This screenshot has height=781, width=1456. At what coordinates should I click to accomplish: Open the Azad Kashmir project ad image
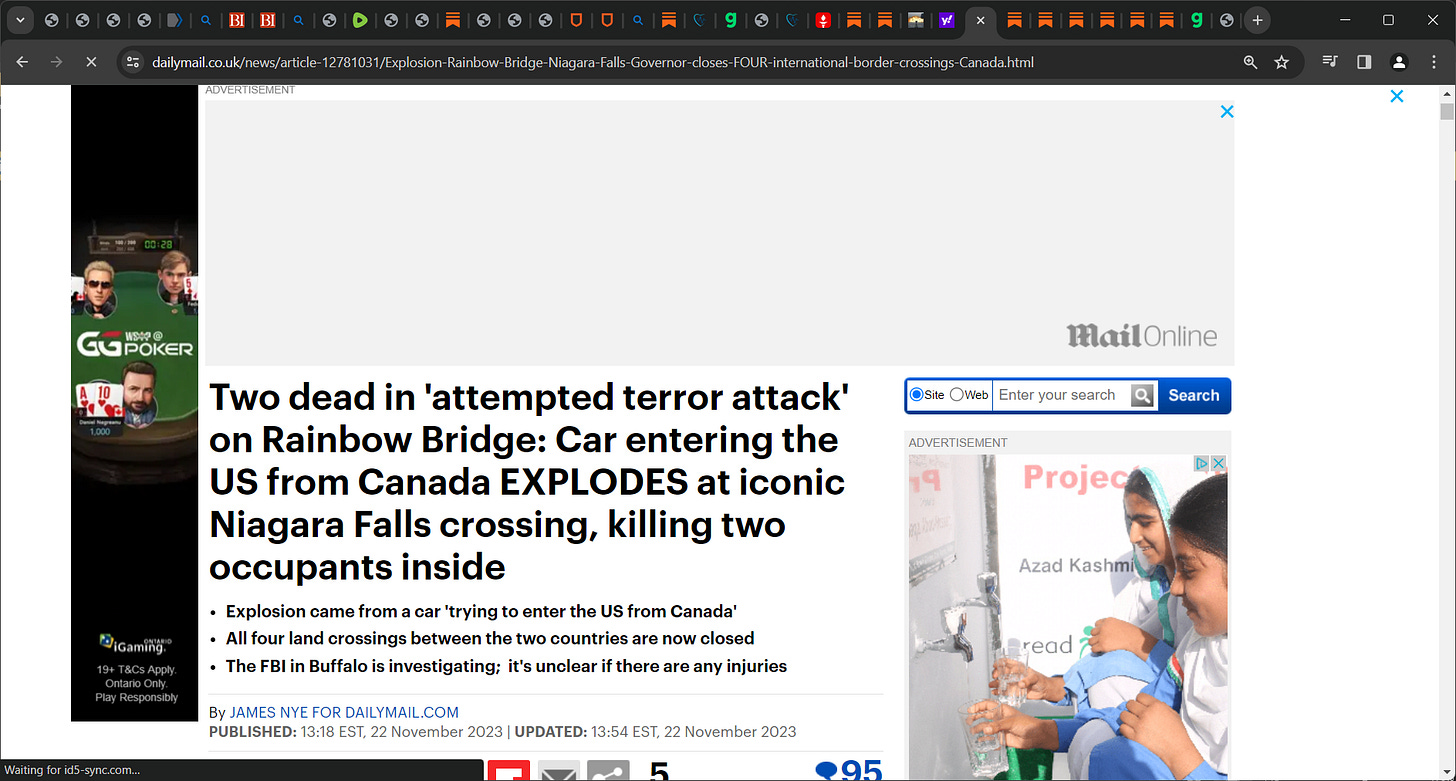coord(1067,618)
